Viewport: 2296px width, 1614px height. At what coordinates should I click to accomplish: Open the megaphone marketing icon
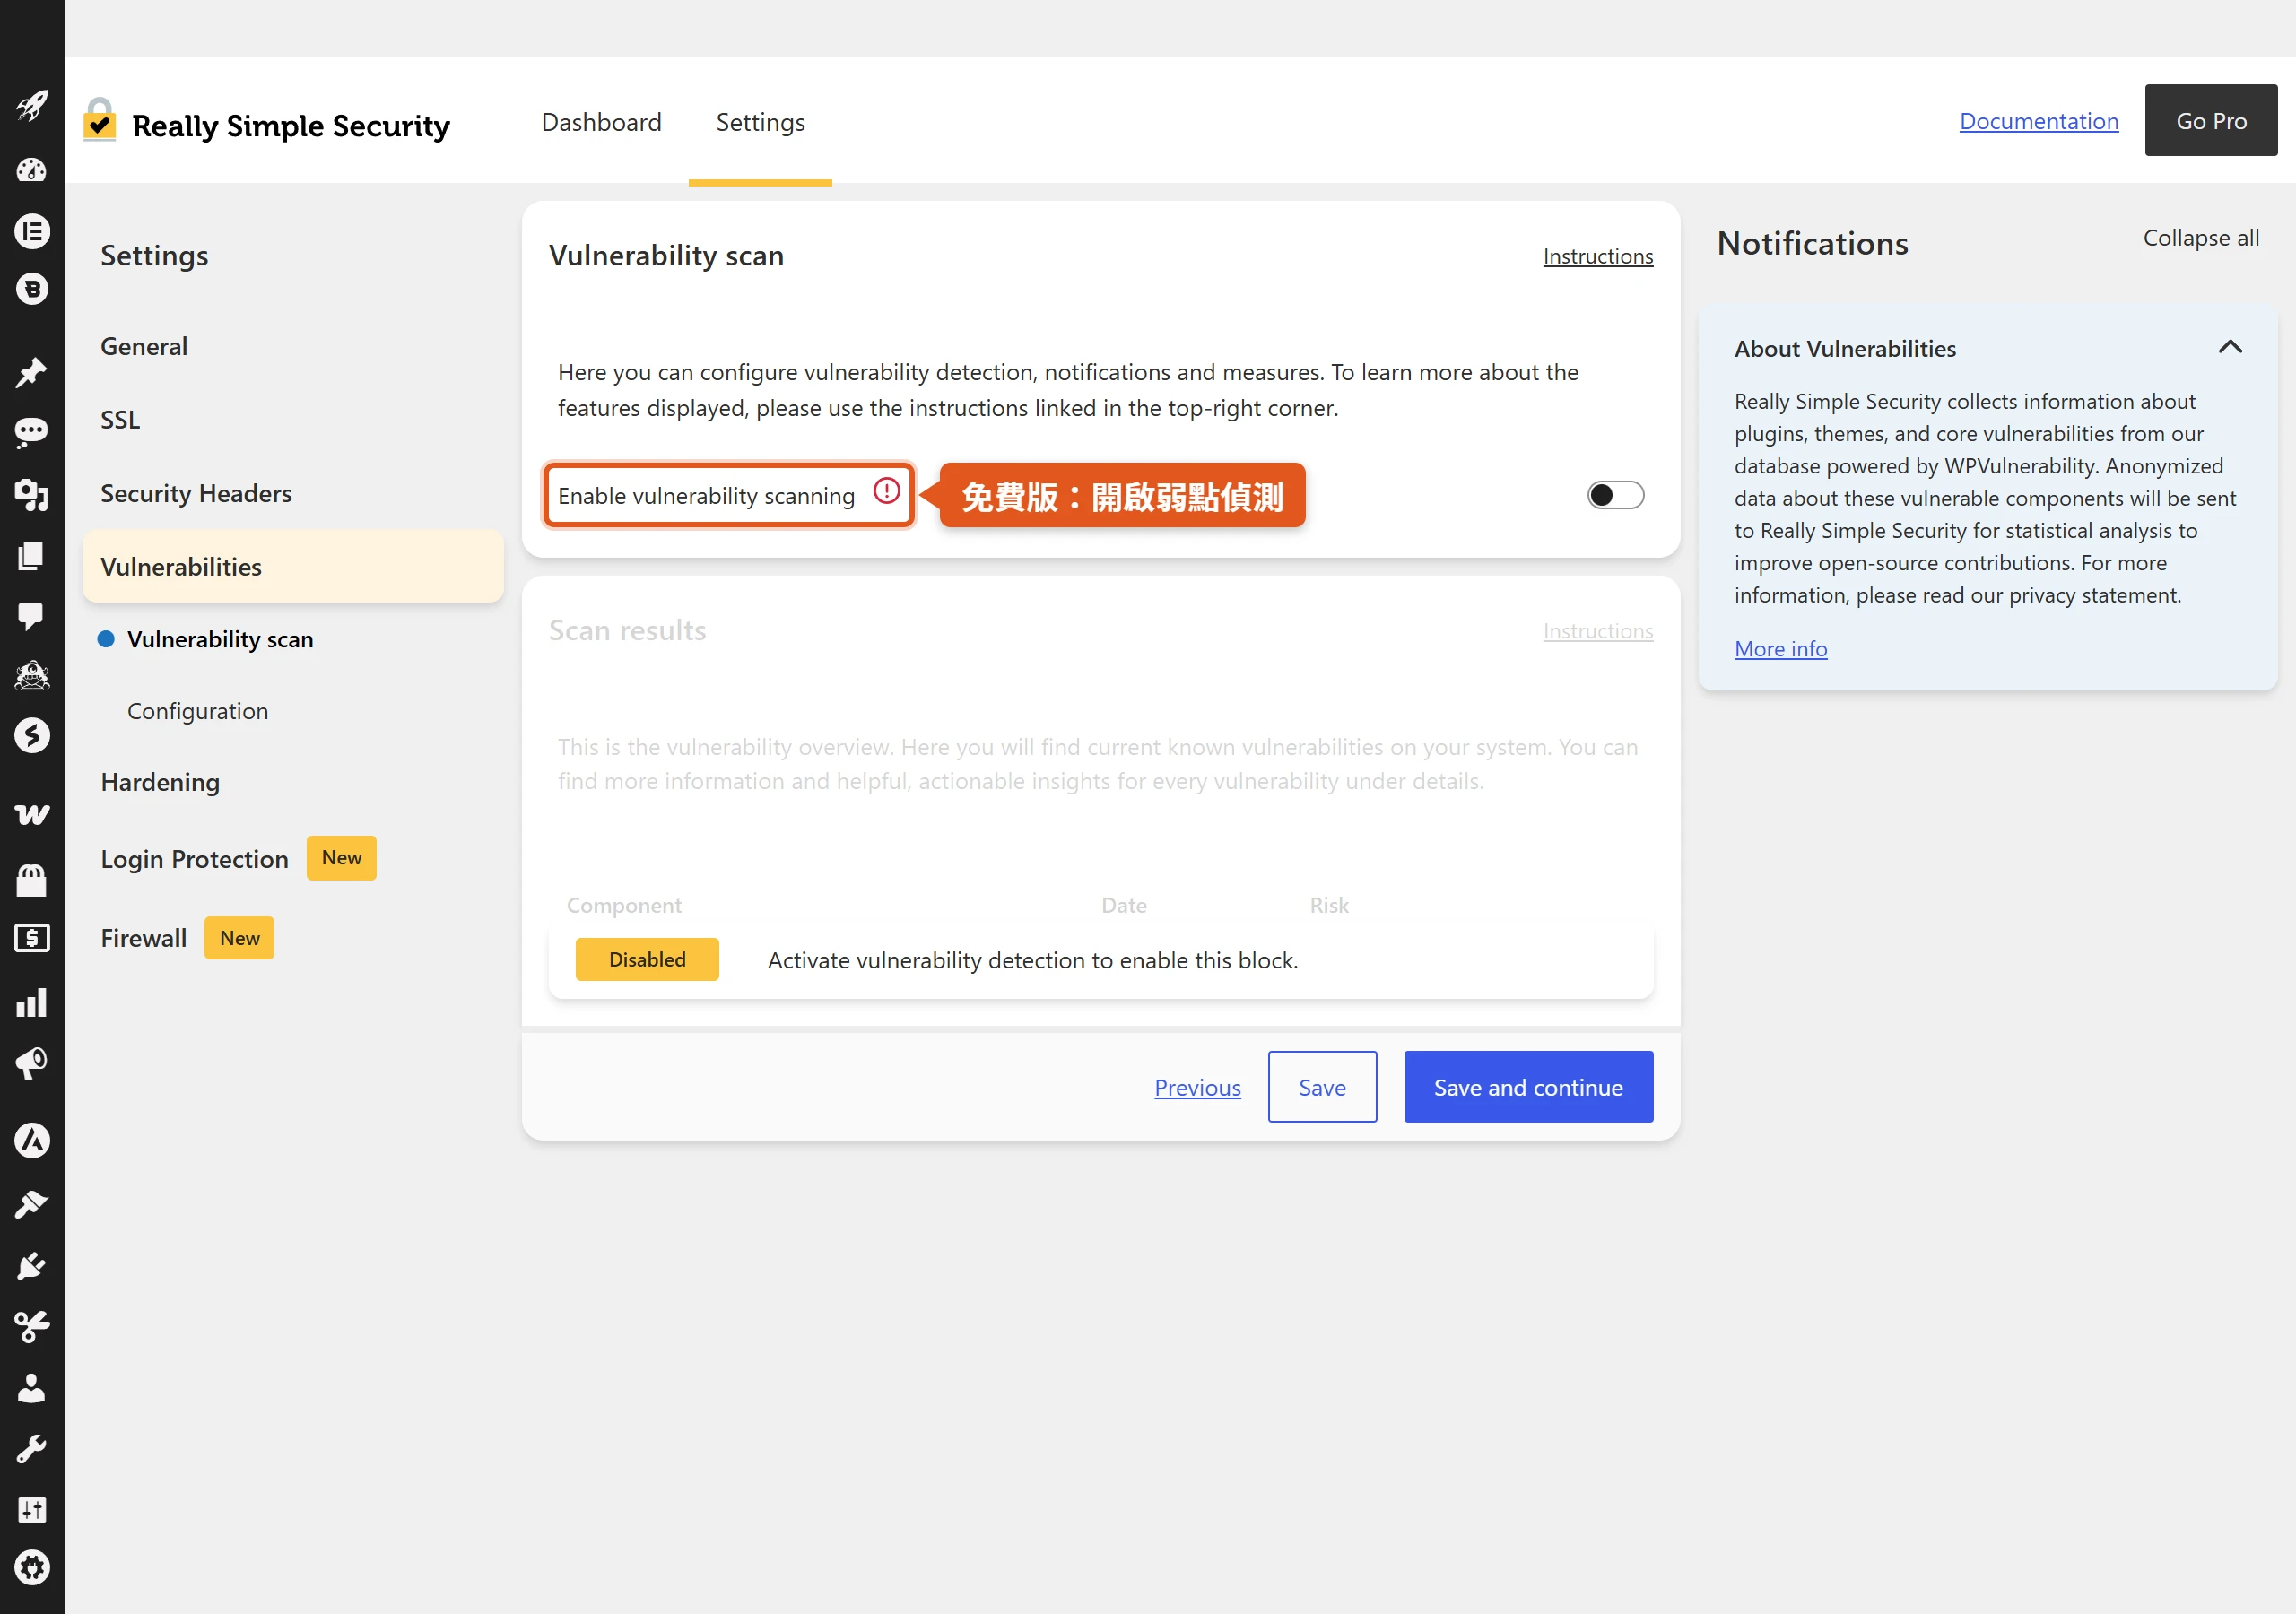32,1062
